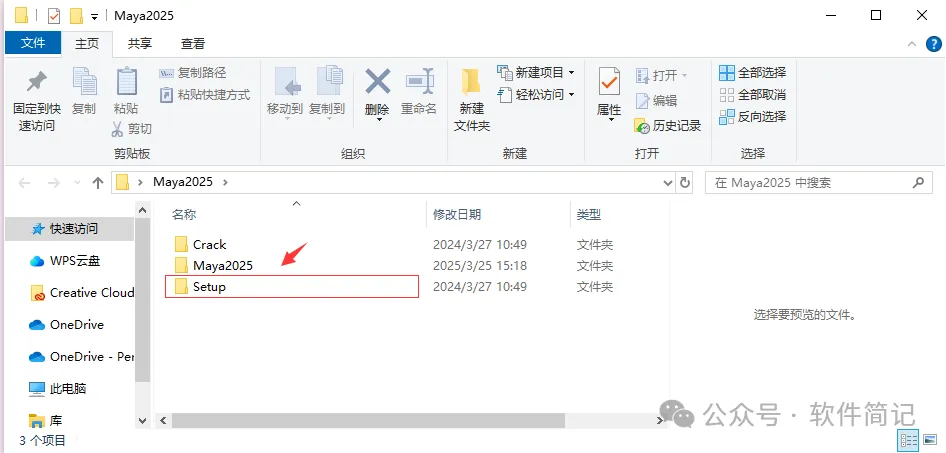The width and height of the screenshot is (946, 453).
Task: Open This PC (此电脑) in the sidebar
Action: coord(58,388)
